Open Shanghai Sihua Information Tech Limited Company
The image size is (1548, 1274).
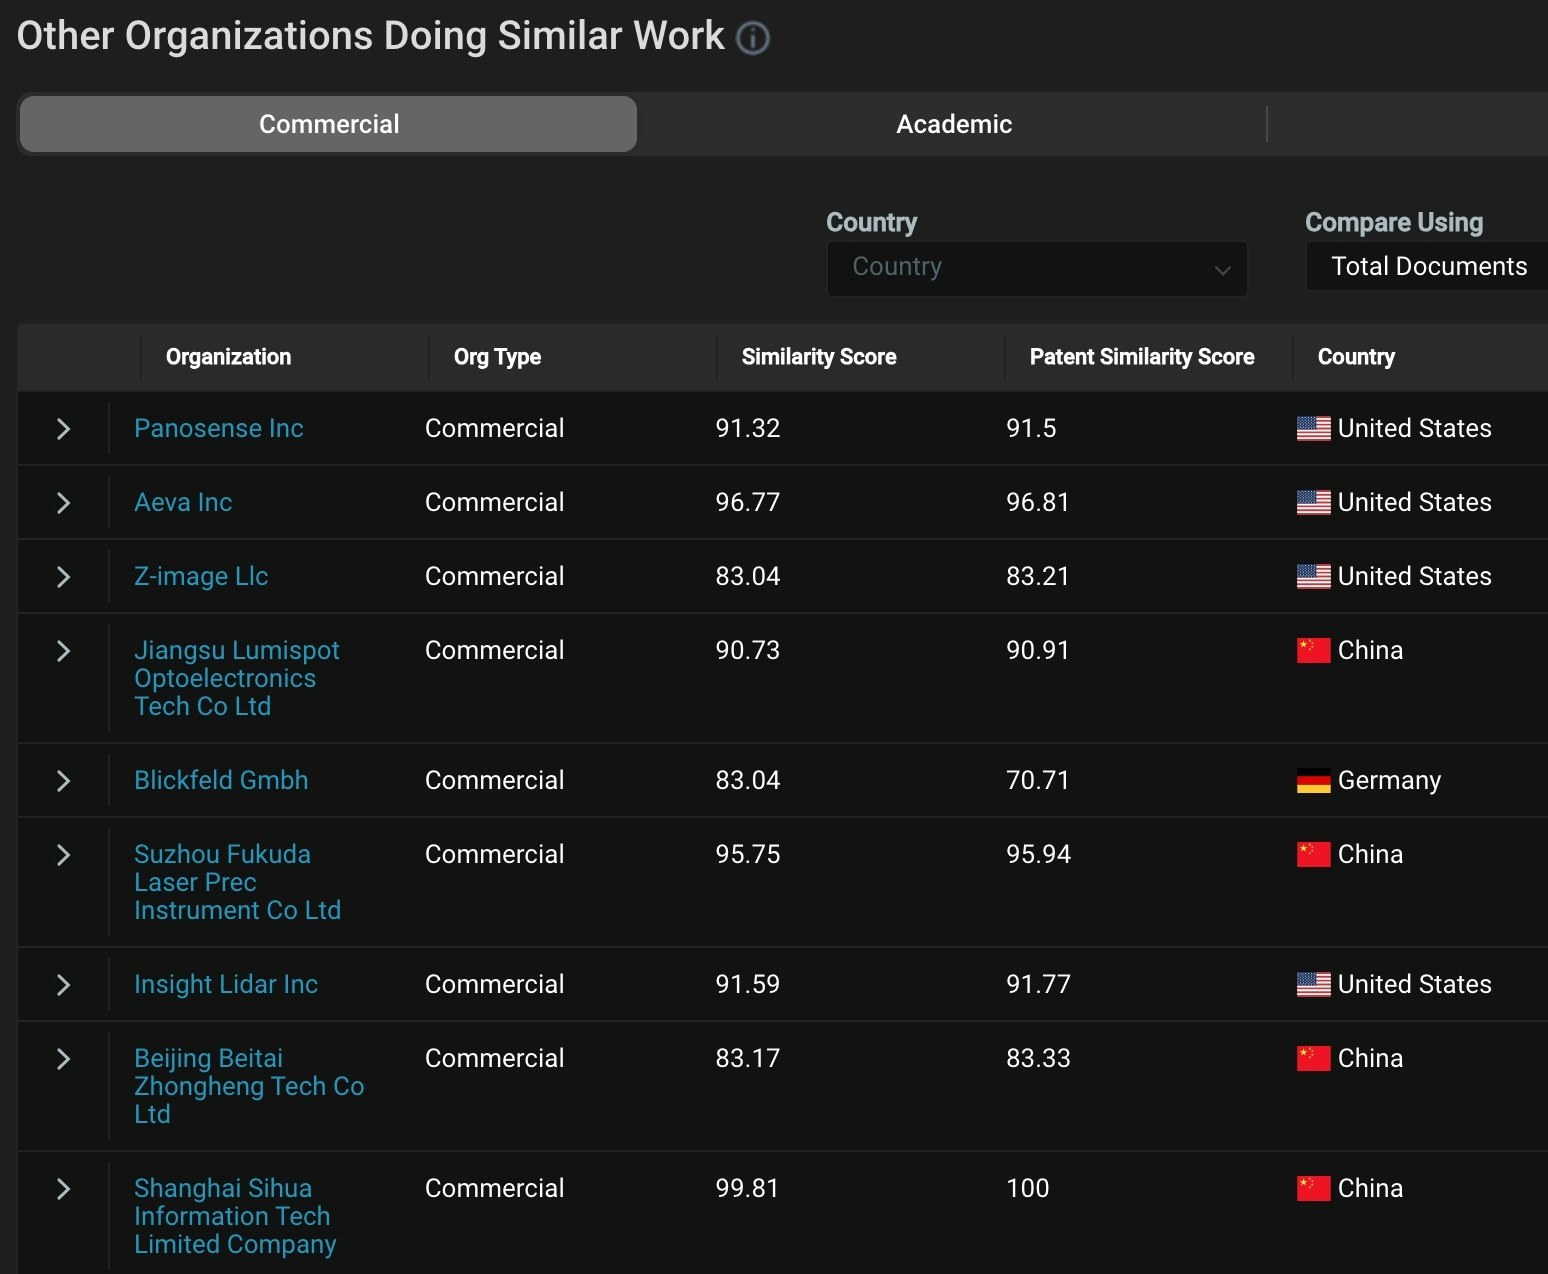[x=235, y=1216]
